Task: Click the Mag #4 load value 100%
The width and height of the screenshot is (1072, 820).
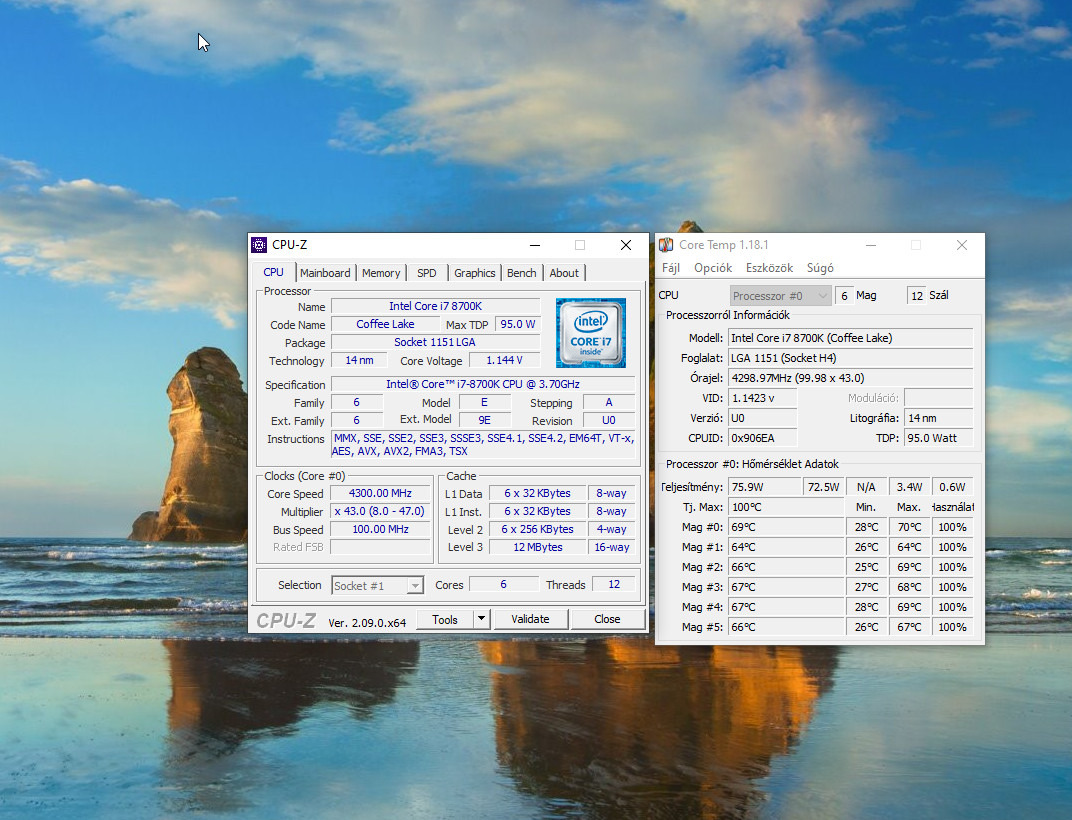Action: point(952,607)
